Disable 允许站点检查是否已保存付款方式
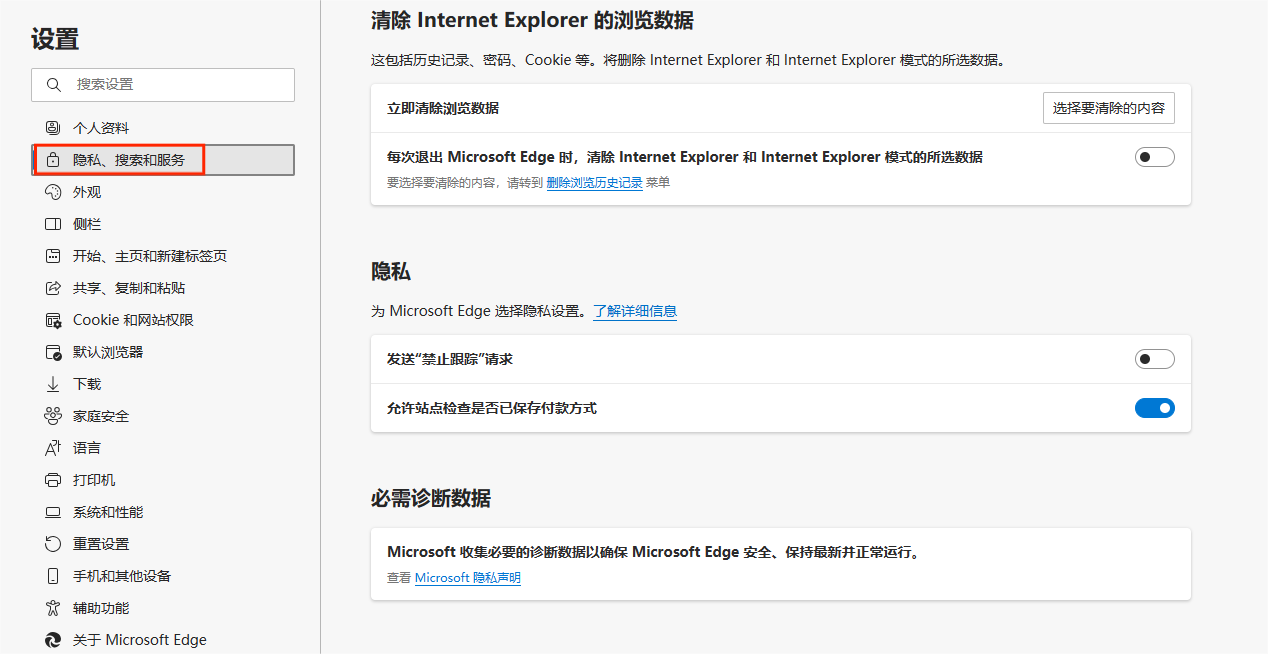Image resolution: width=1268 pixels, height=654 pixels. [1154, 408]
